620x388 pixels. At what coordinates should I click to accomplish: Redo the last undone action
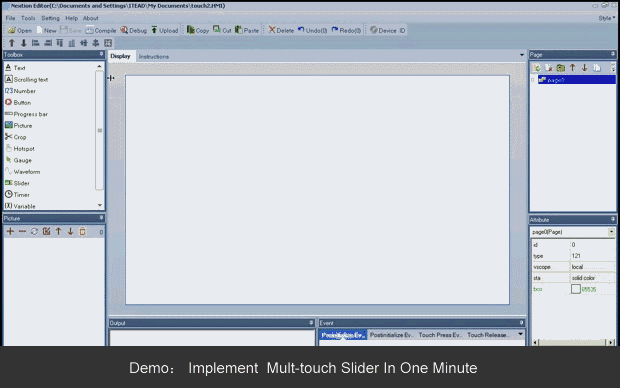(x=346, y=30)
